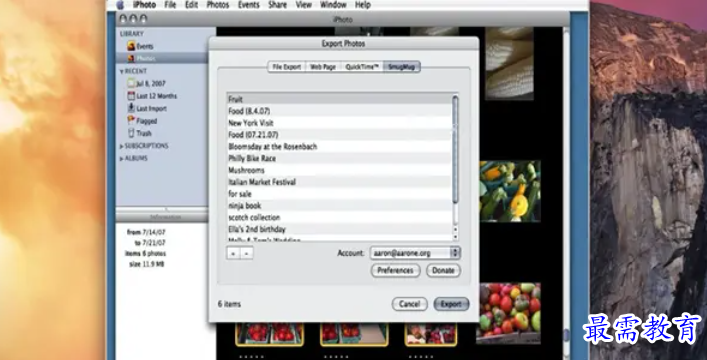Open the Apple menu

pos(120,5)
